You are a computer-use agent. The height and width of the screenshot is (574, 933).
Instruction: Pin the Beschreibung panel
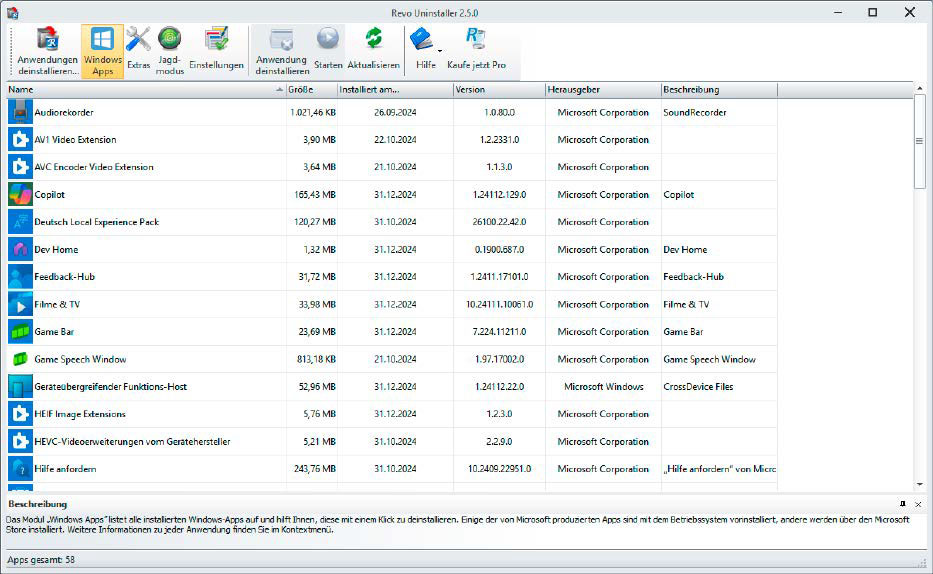(x=903, y=504)
